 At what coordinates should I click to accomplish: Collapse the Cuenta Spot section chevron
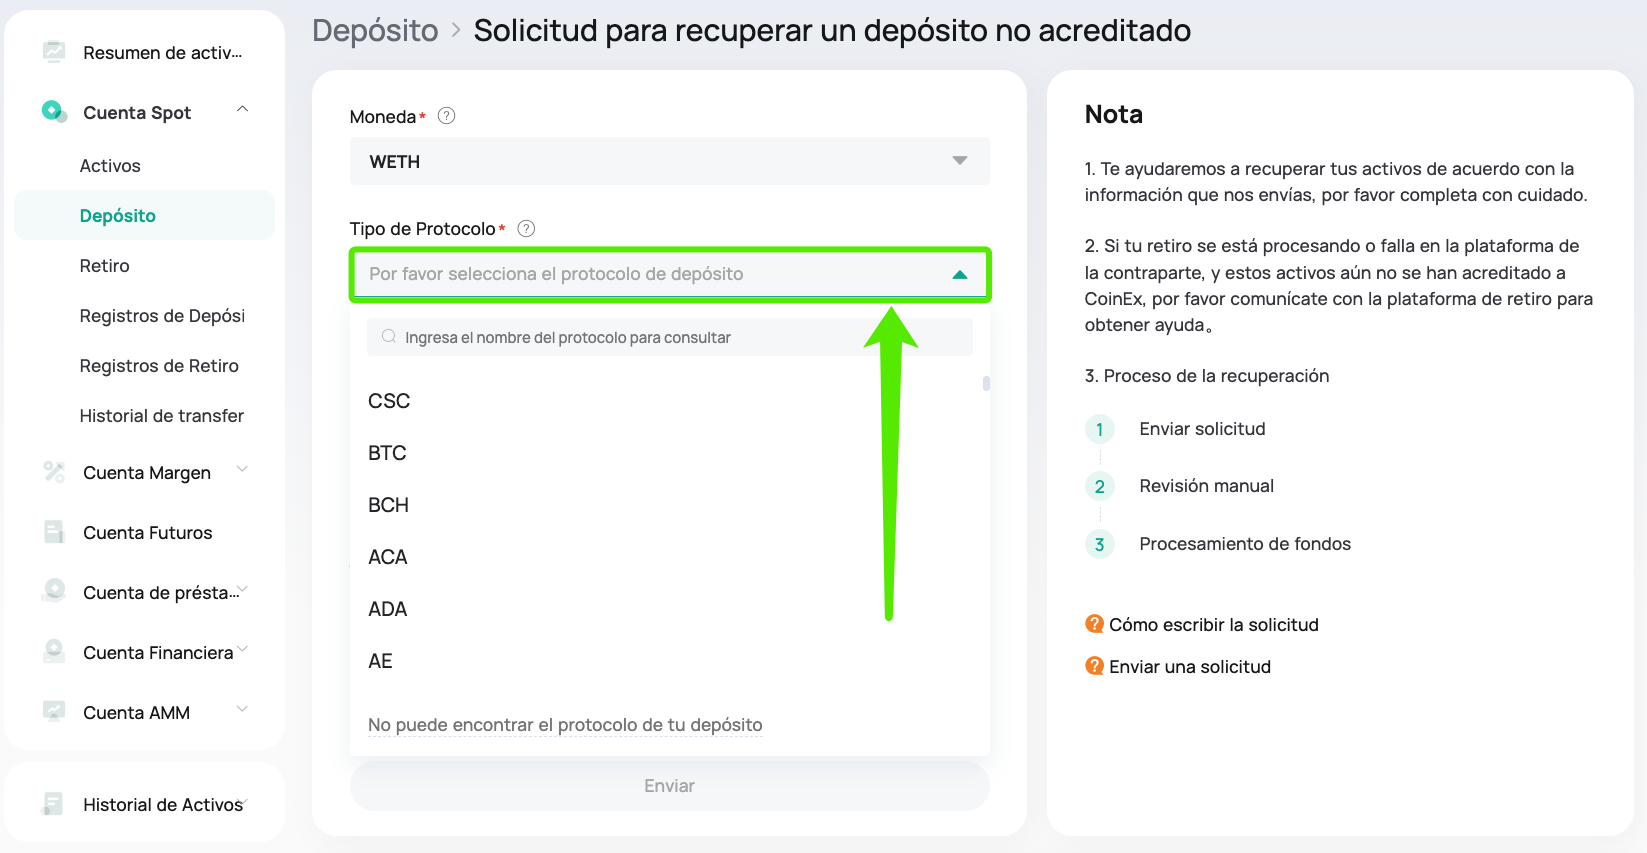tap(242, 109)
